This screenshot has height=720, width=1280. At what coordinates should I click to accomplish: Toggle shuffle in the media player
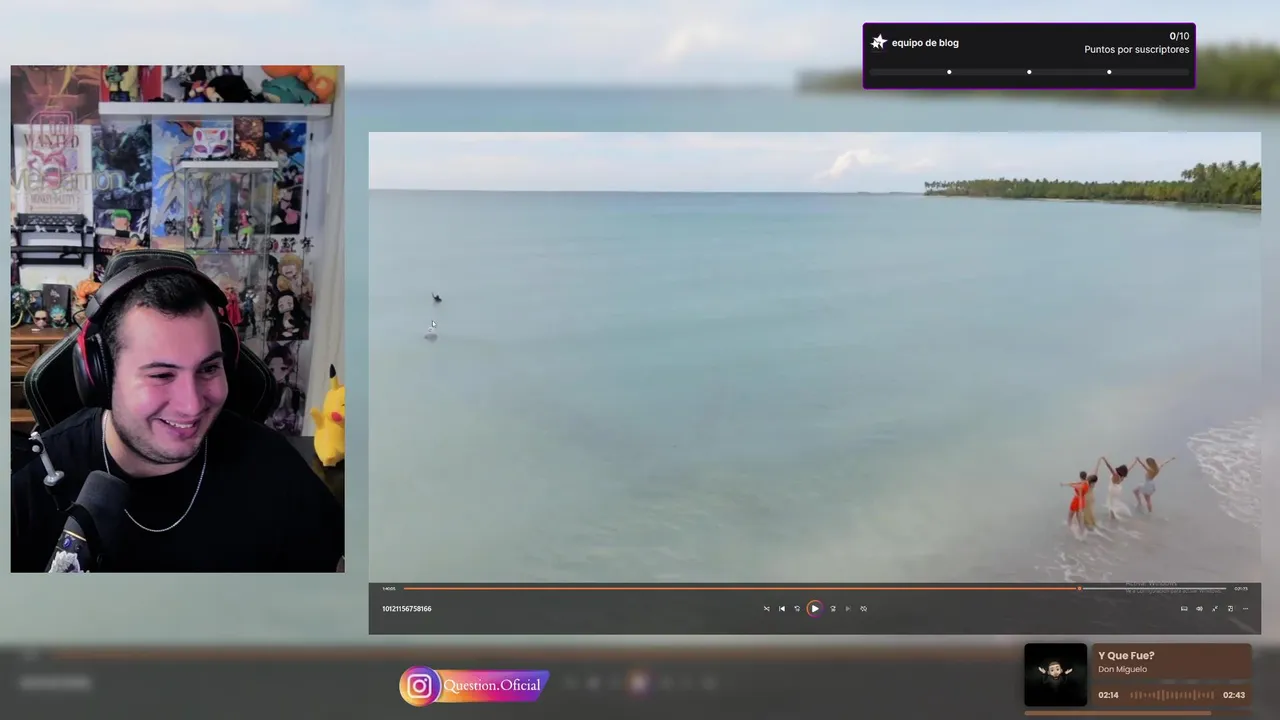[767, 608]
